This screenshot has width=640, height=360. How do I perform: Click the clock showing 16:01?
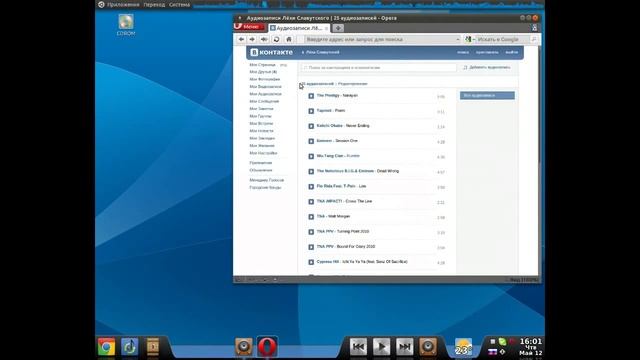click(531, 341)
